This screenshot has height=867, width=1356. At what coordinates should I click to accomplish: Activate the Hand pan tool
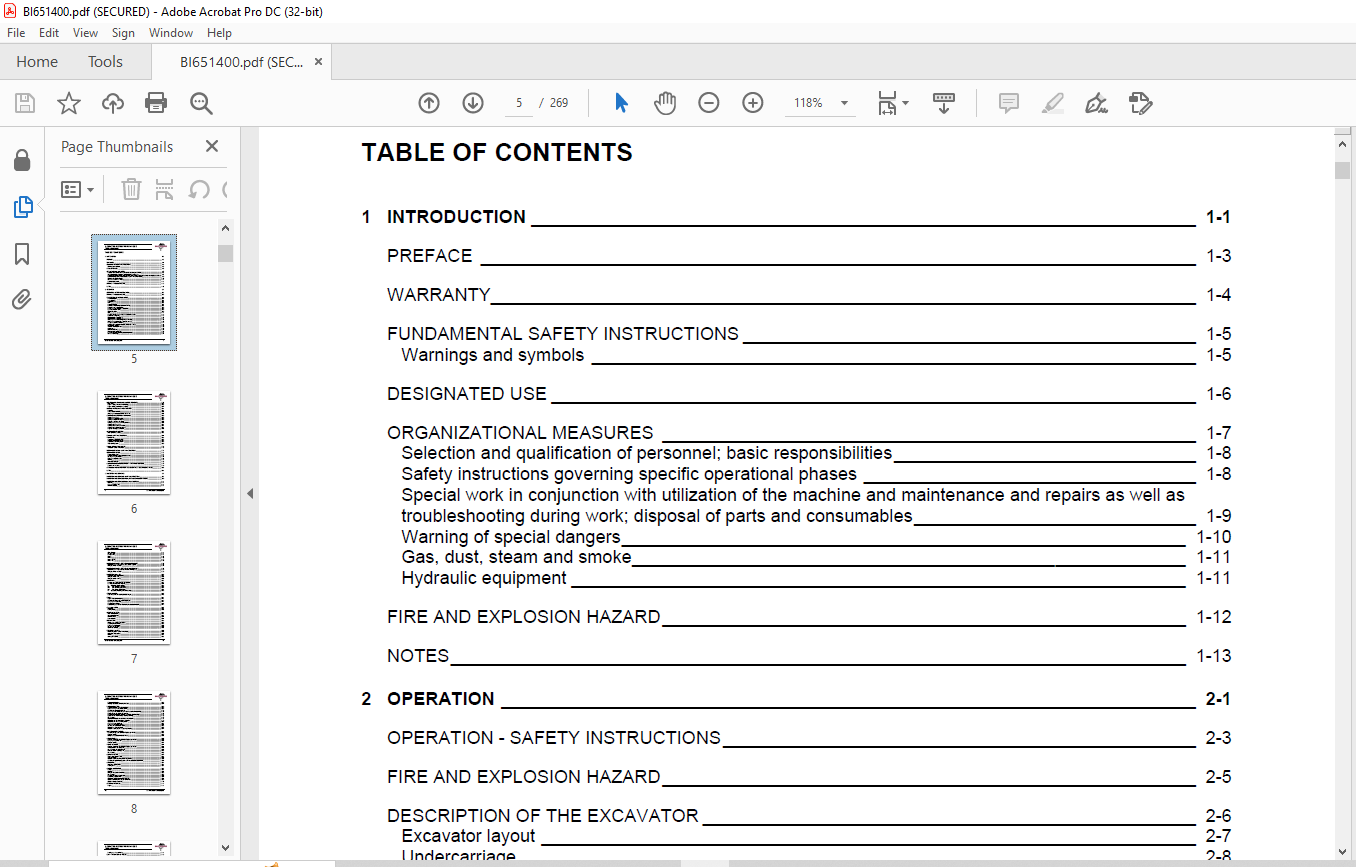(665, 103)
